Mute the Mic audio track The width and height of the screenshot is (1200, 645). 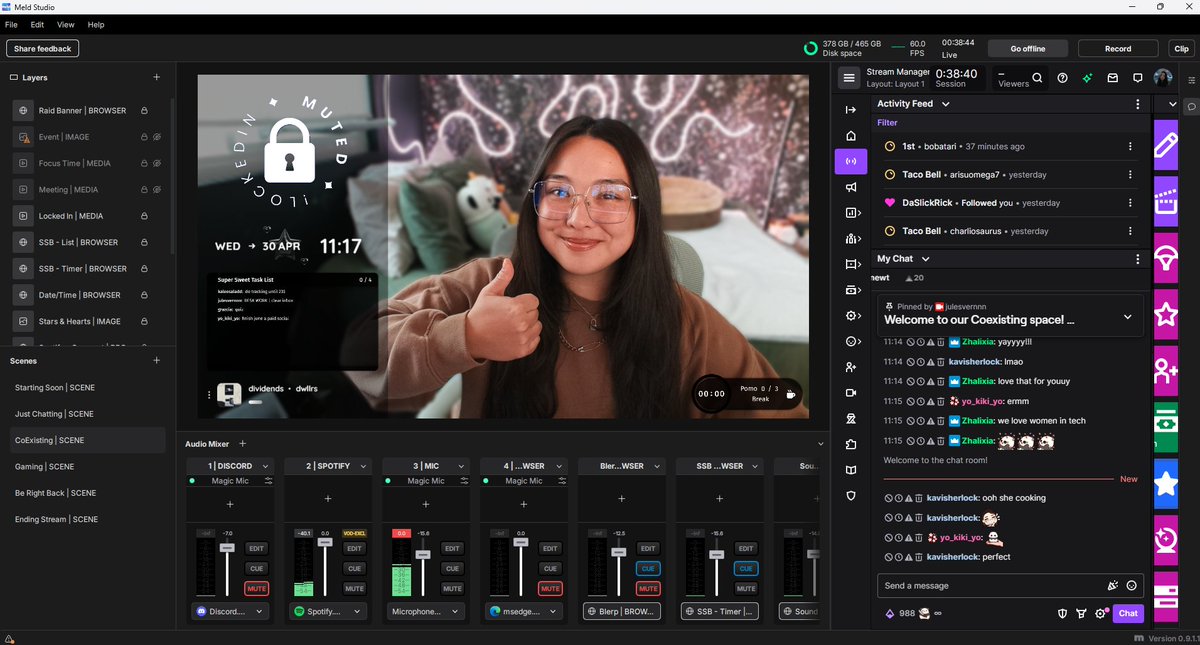point(452,588)
